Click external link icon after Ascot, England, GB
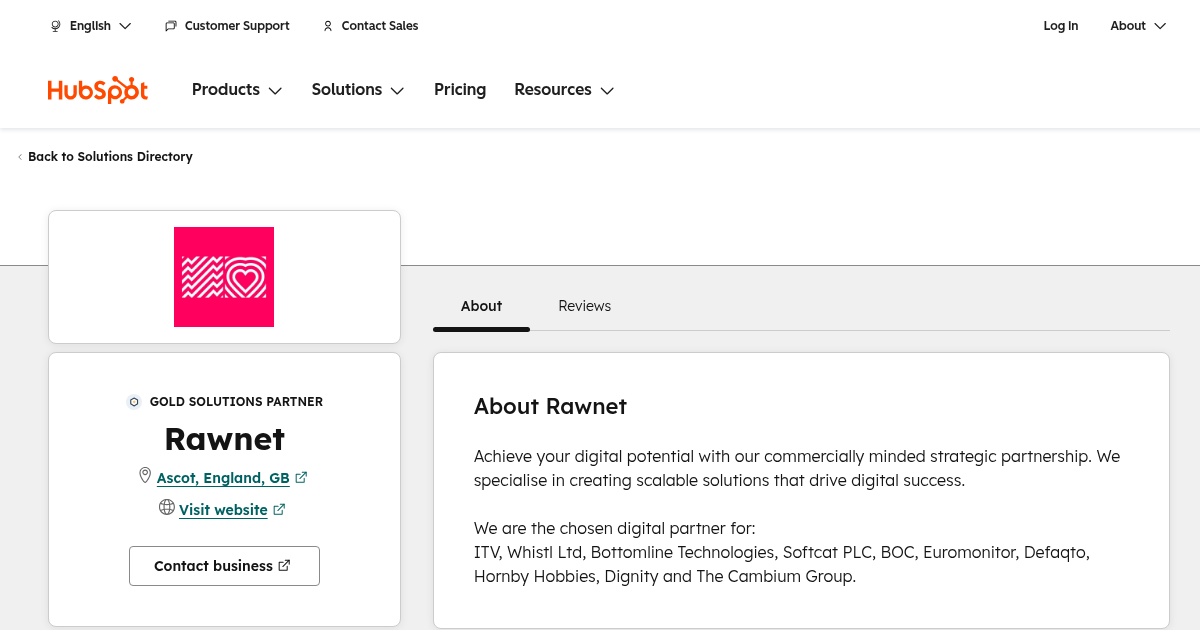Viewport: 1200px width, 630px height. pos(301,478)
